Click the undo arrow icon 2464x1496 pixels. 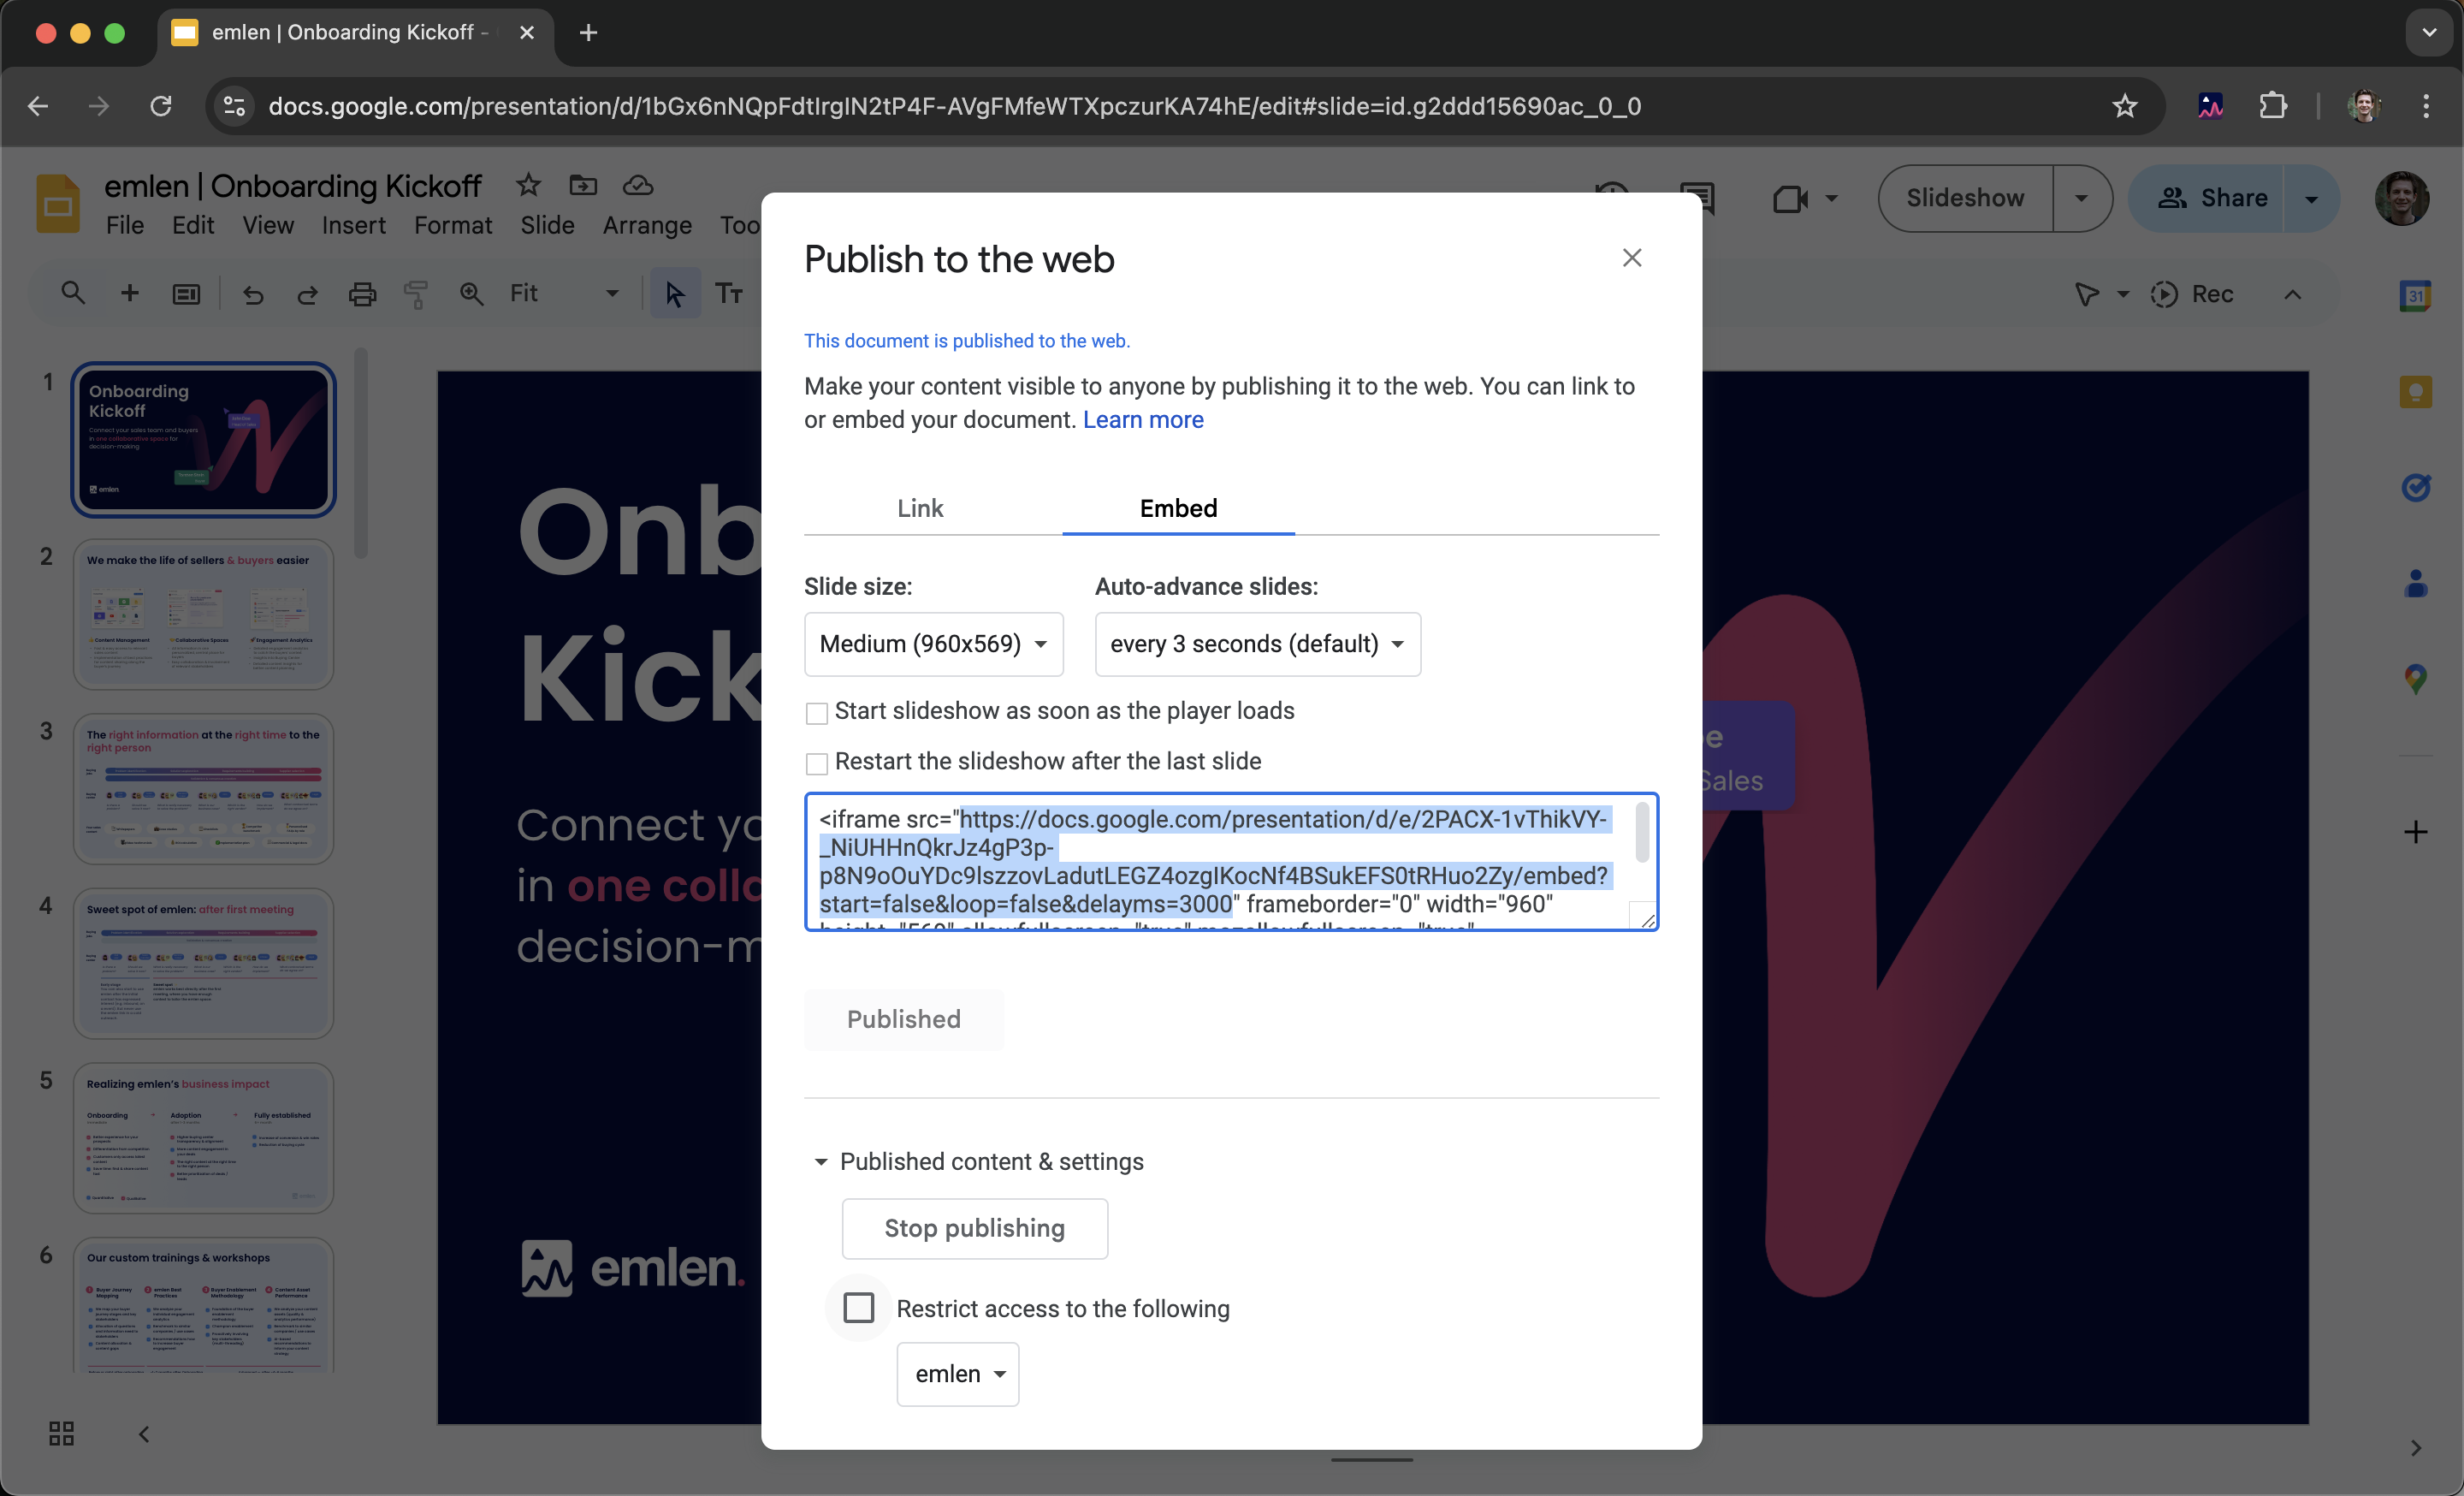(253, 294)
